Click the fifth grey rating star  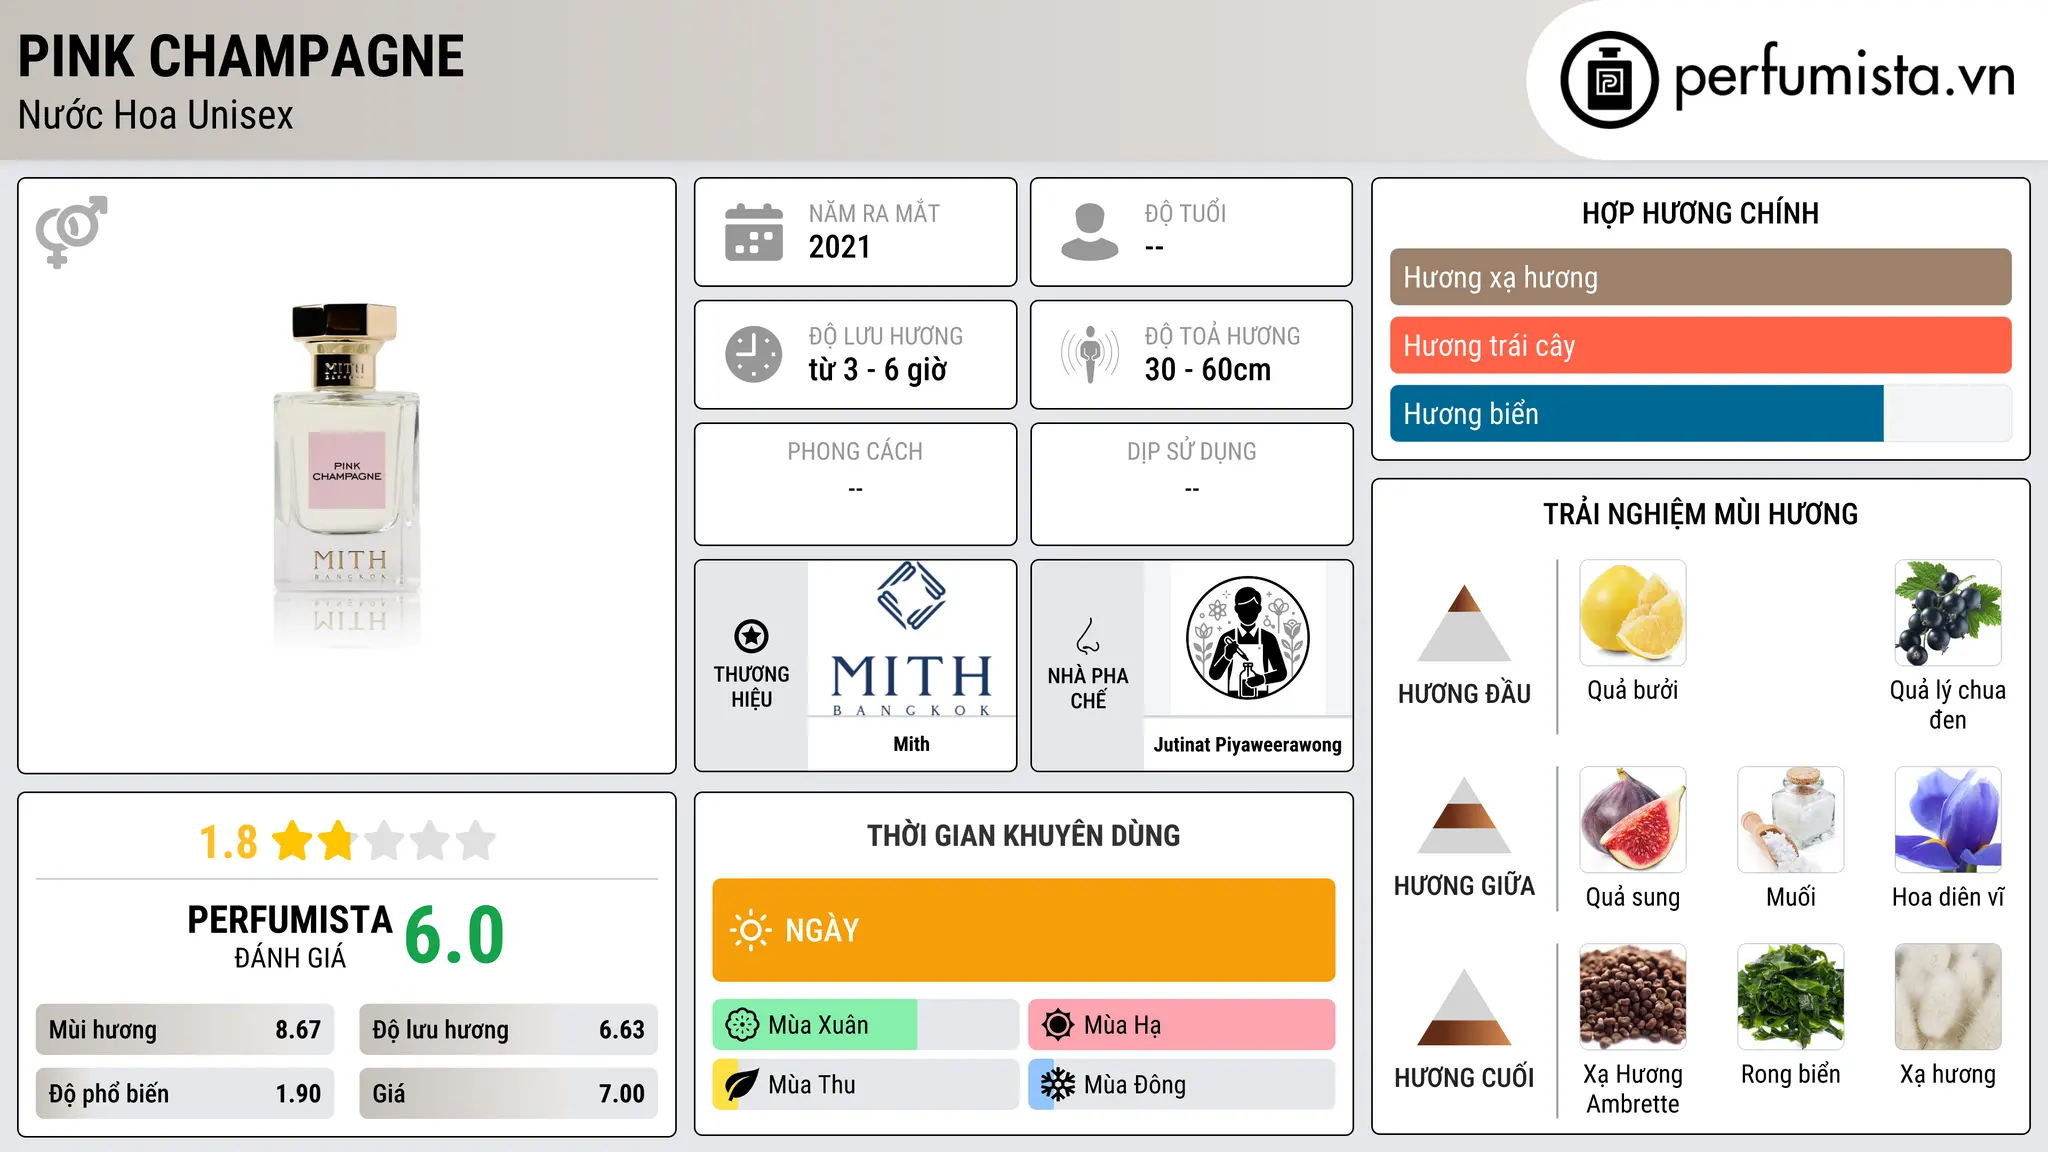coord(476,841)
